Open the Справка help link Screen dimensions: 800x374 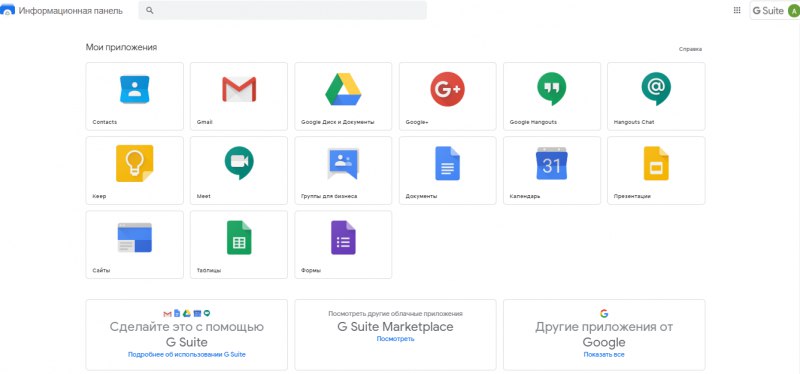pyautogui.click(x=690, y=49)
